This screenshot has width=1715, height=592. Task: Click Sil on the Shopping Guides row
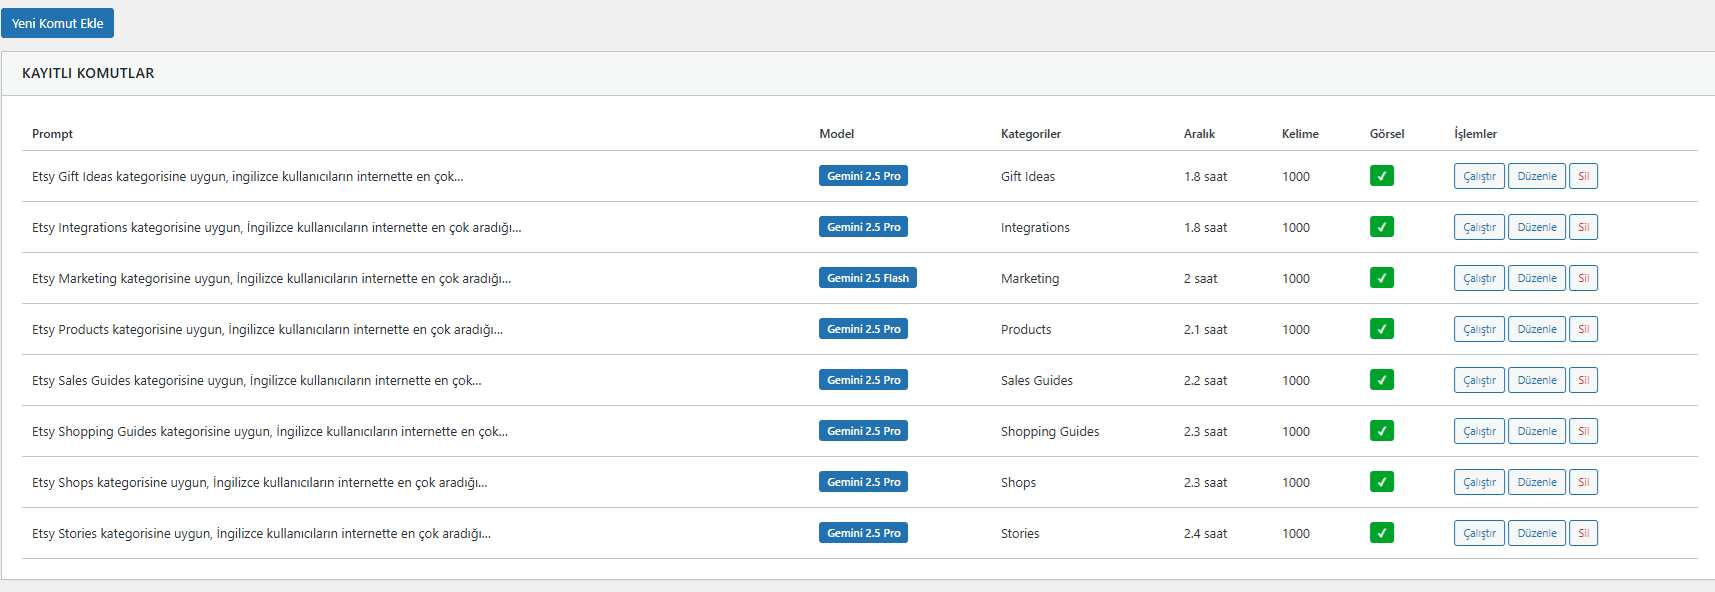[1583, 431]
